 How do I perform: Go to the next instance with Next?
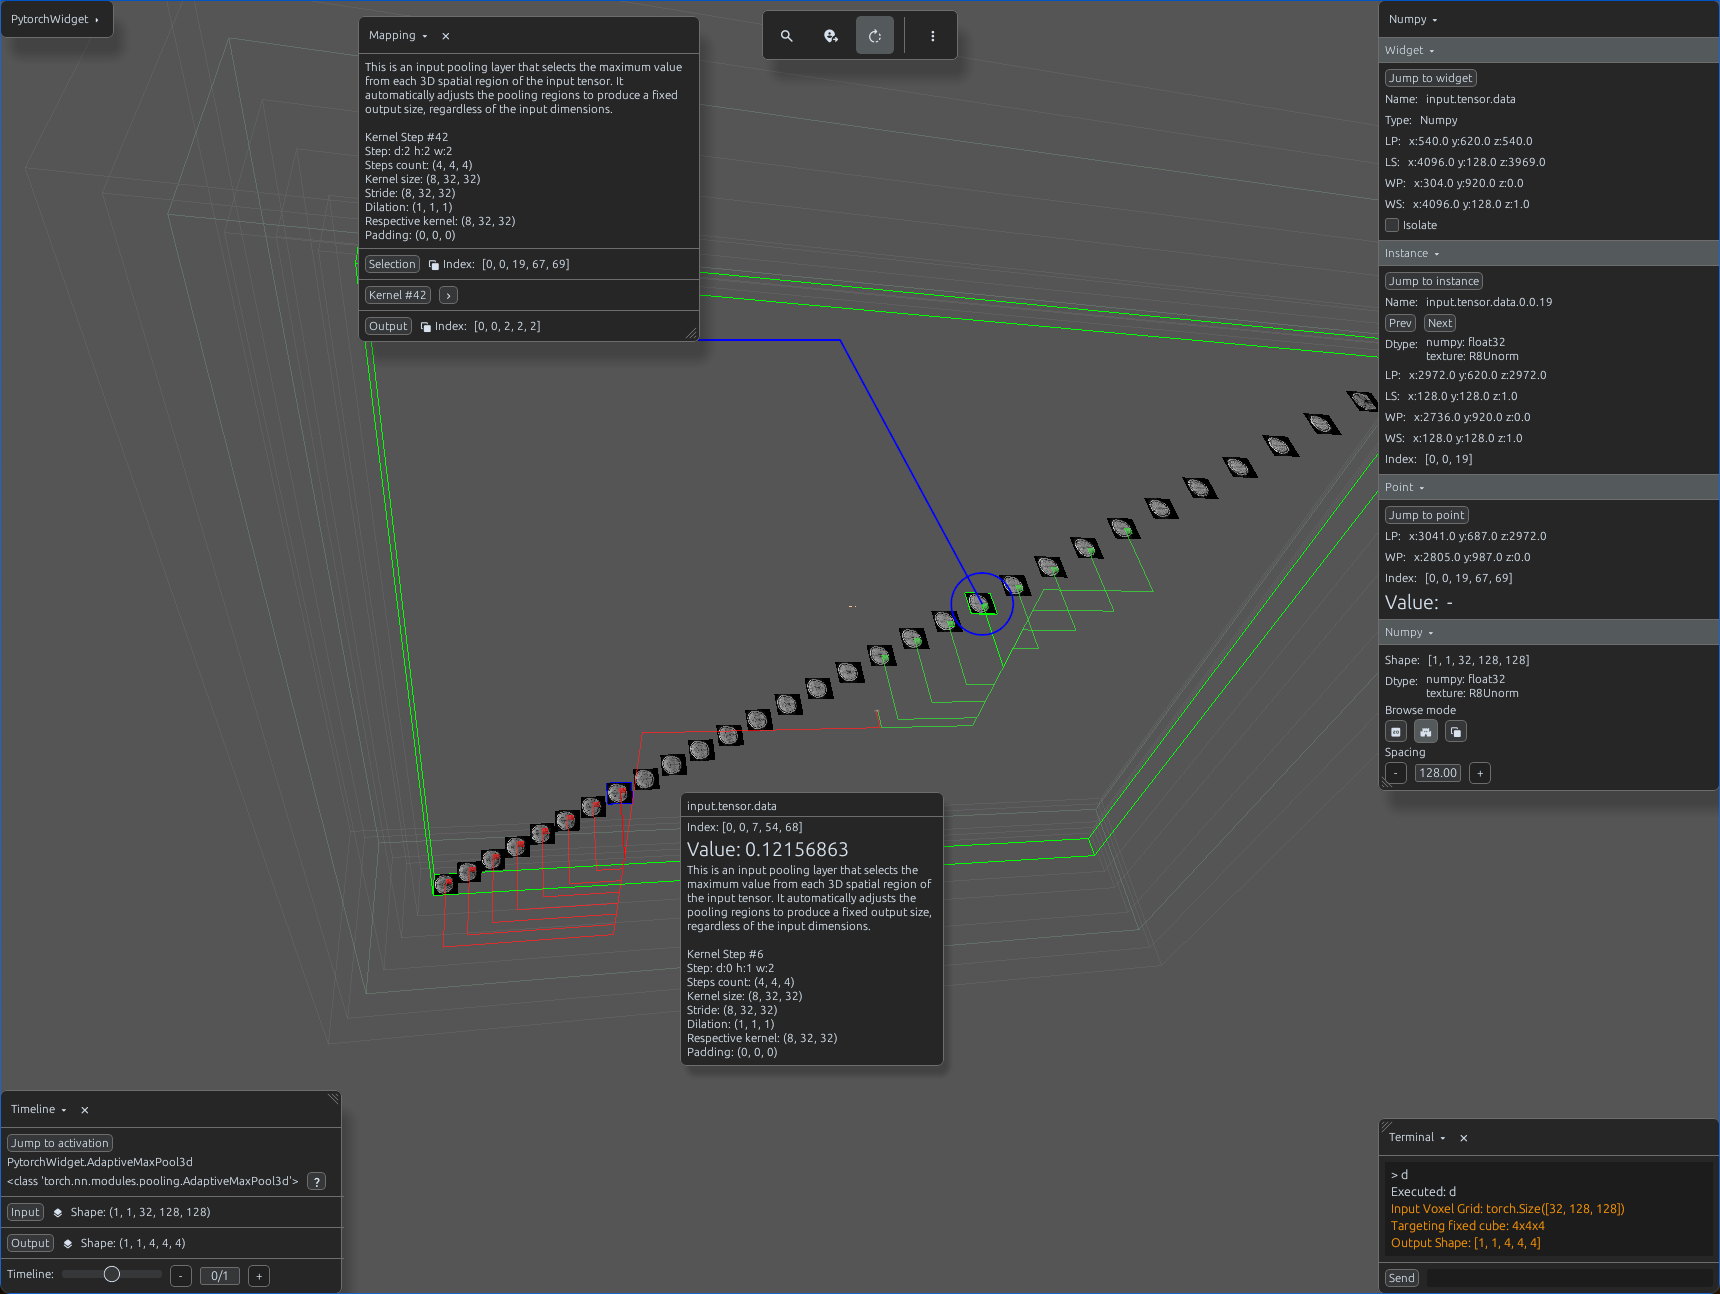[1440, 323]
